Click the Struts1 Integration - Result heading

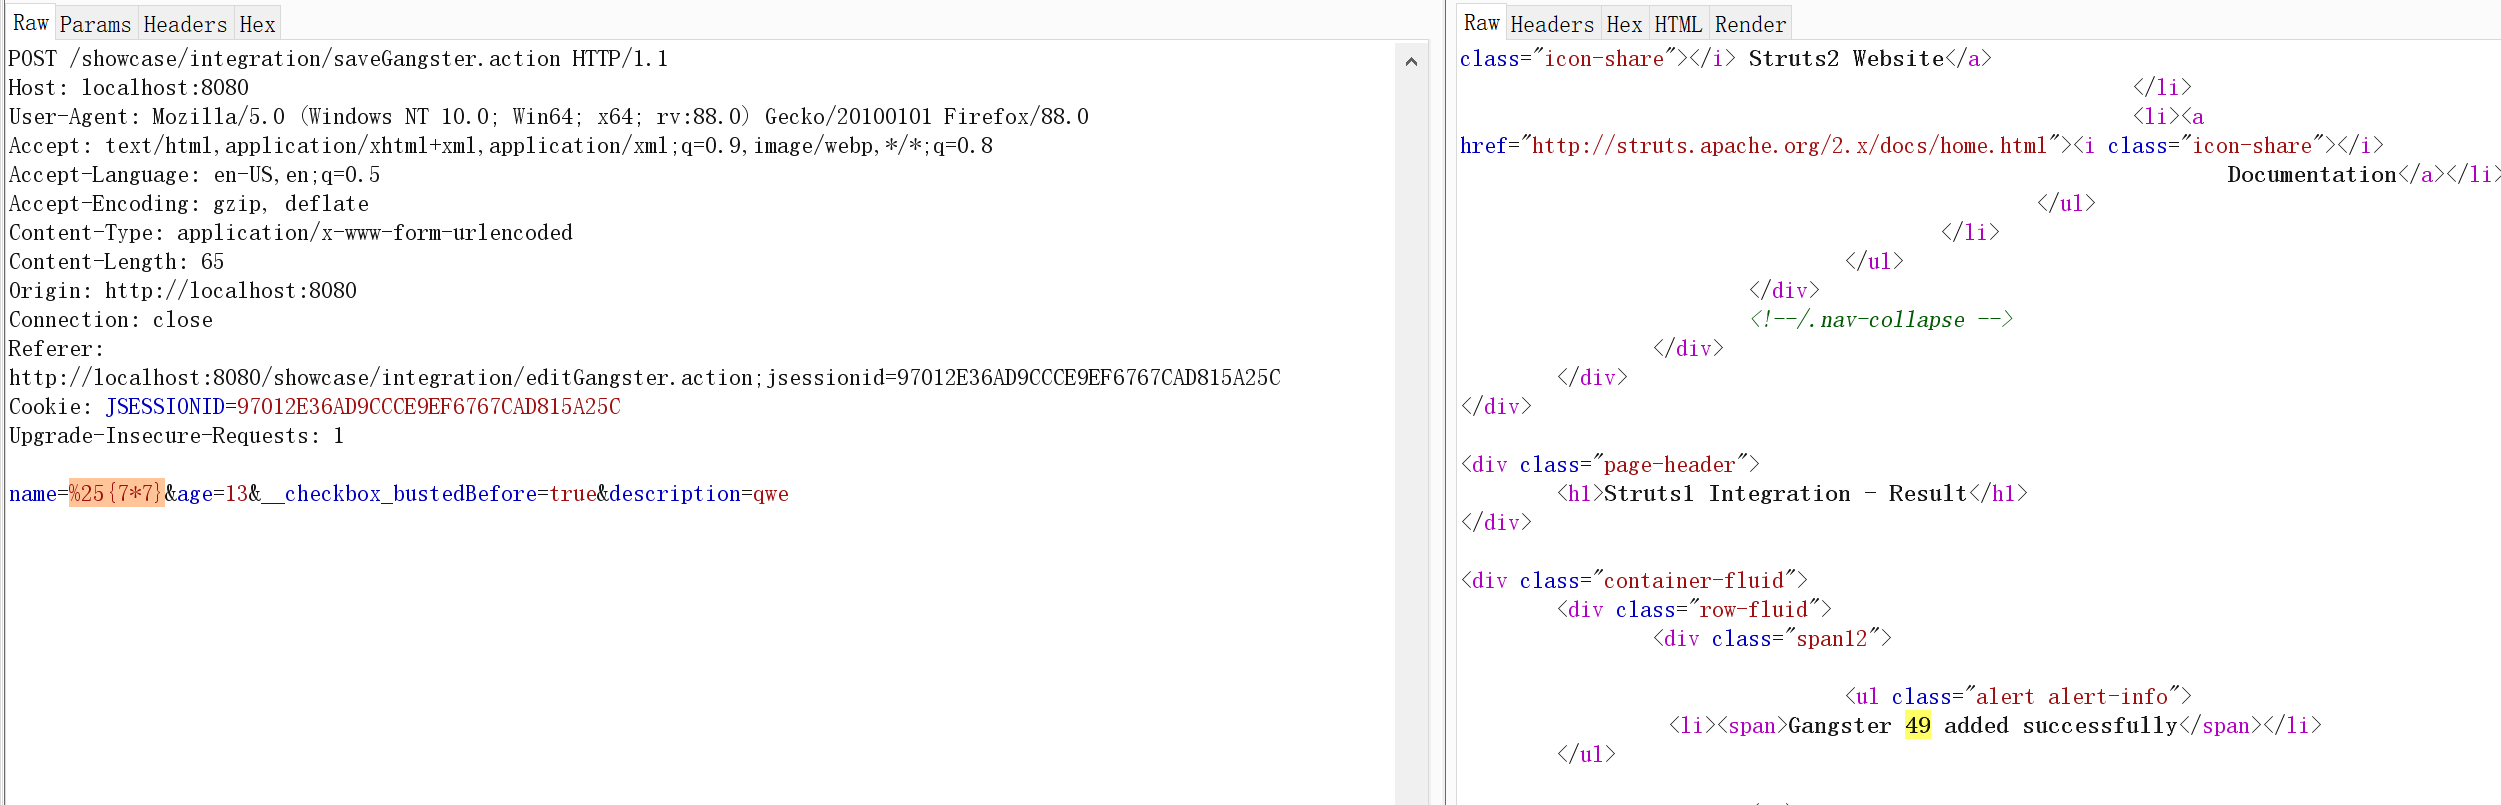(x=1785, y=494)
